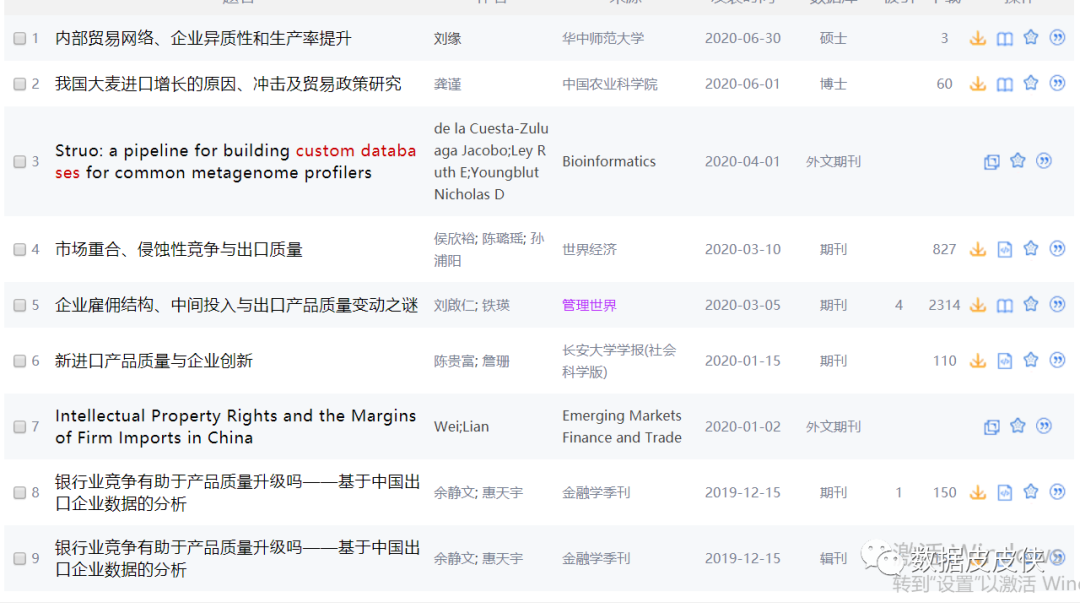Open HTML reading for 市场重合 article
Screen dimensions: 1080x608
tap(1005, 249)
